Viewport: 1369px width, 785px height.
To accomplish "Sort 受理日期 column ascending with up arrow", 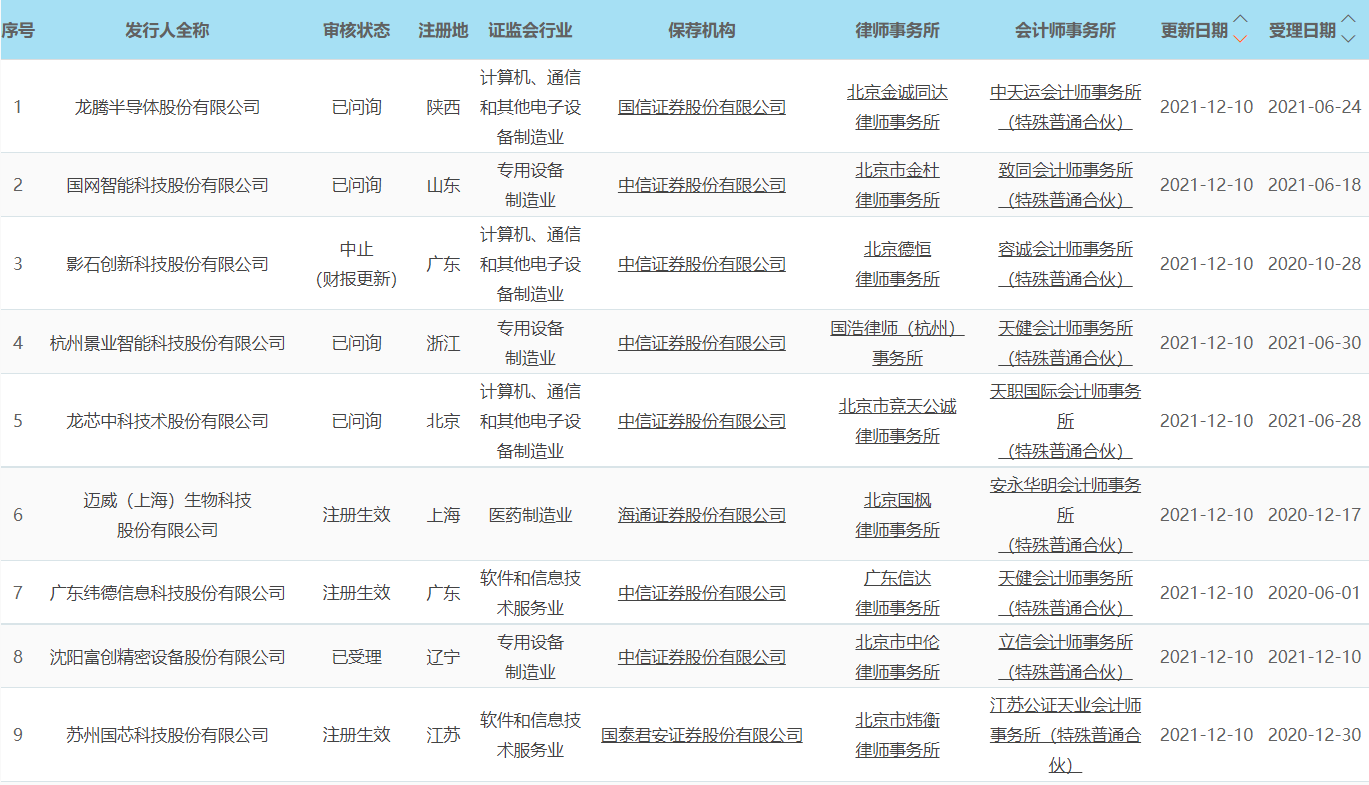I will (1349, 20).
